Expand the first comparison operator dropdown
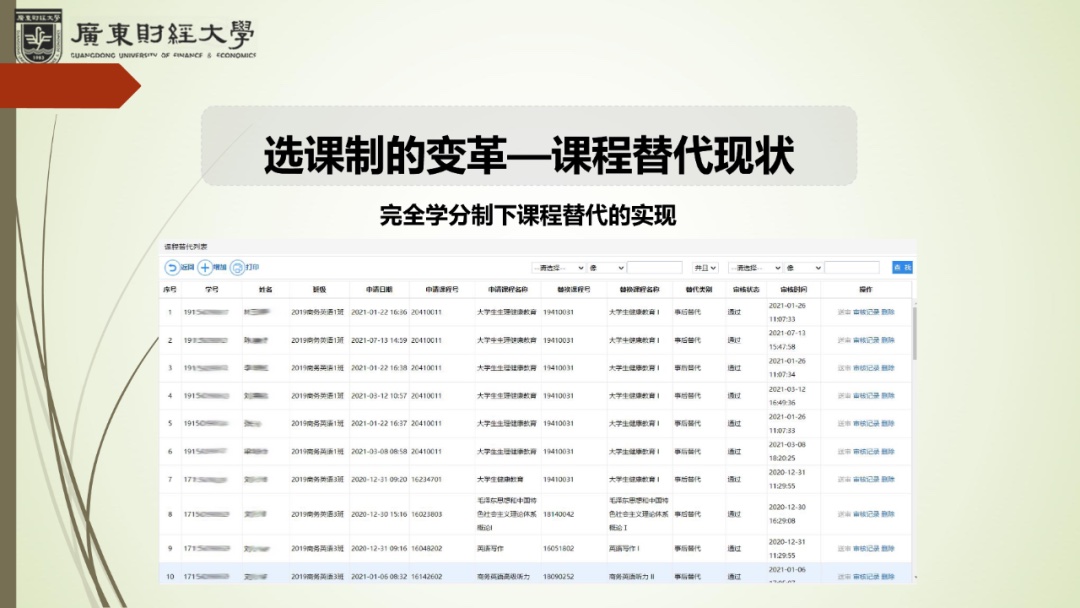Viewport: 1080px width, 608px height. click(x=606, y=268)
